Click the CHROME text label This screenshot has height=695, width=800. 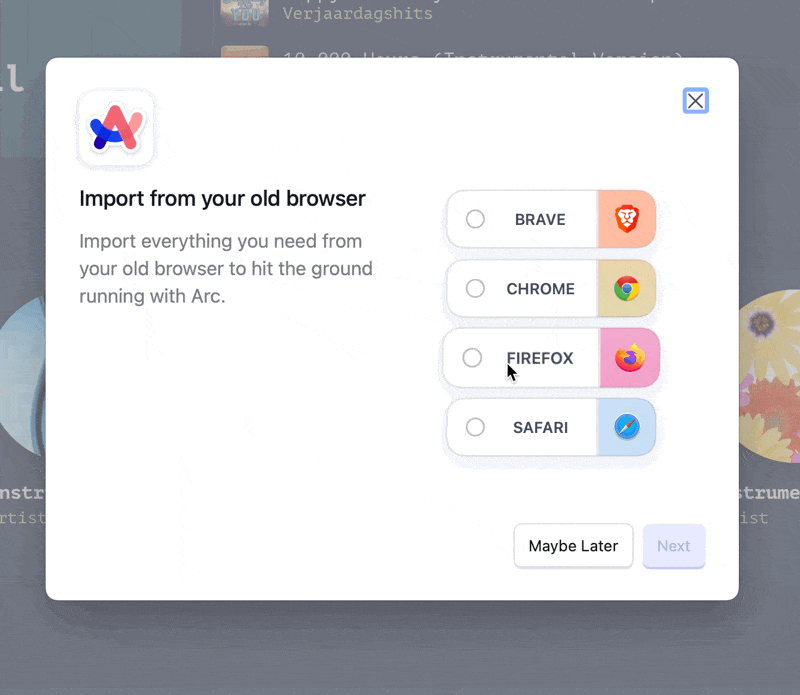[x=540, y=289]
